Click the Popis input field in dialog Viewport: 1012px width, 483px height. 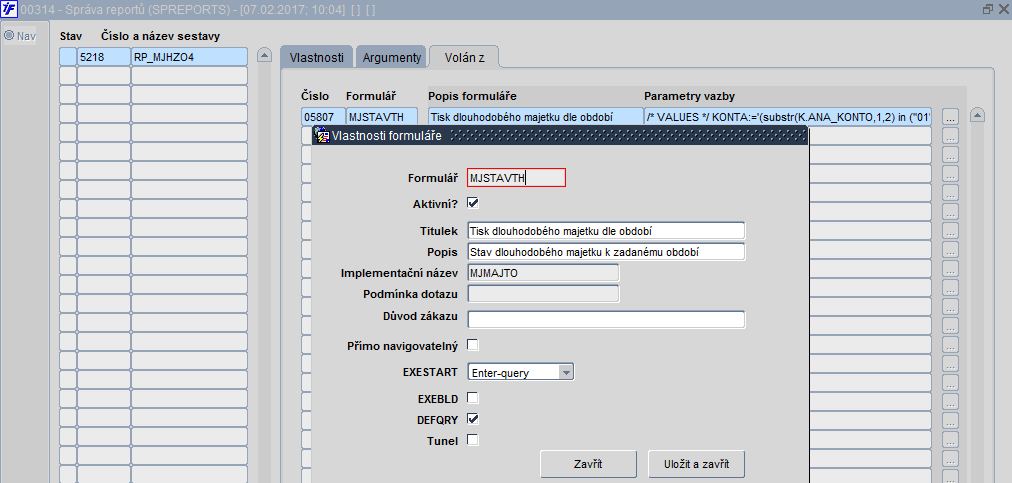click(x=606, y=252)
